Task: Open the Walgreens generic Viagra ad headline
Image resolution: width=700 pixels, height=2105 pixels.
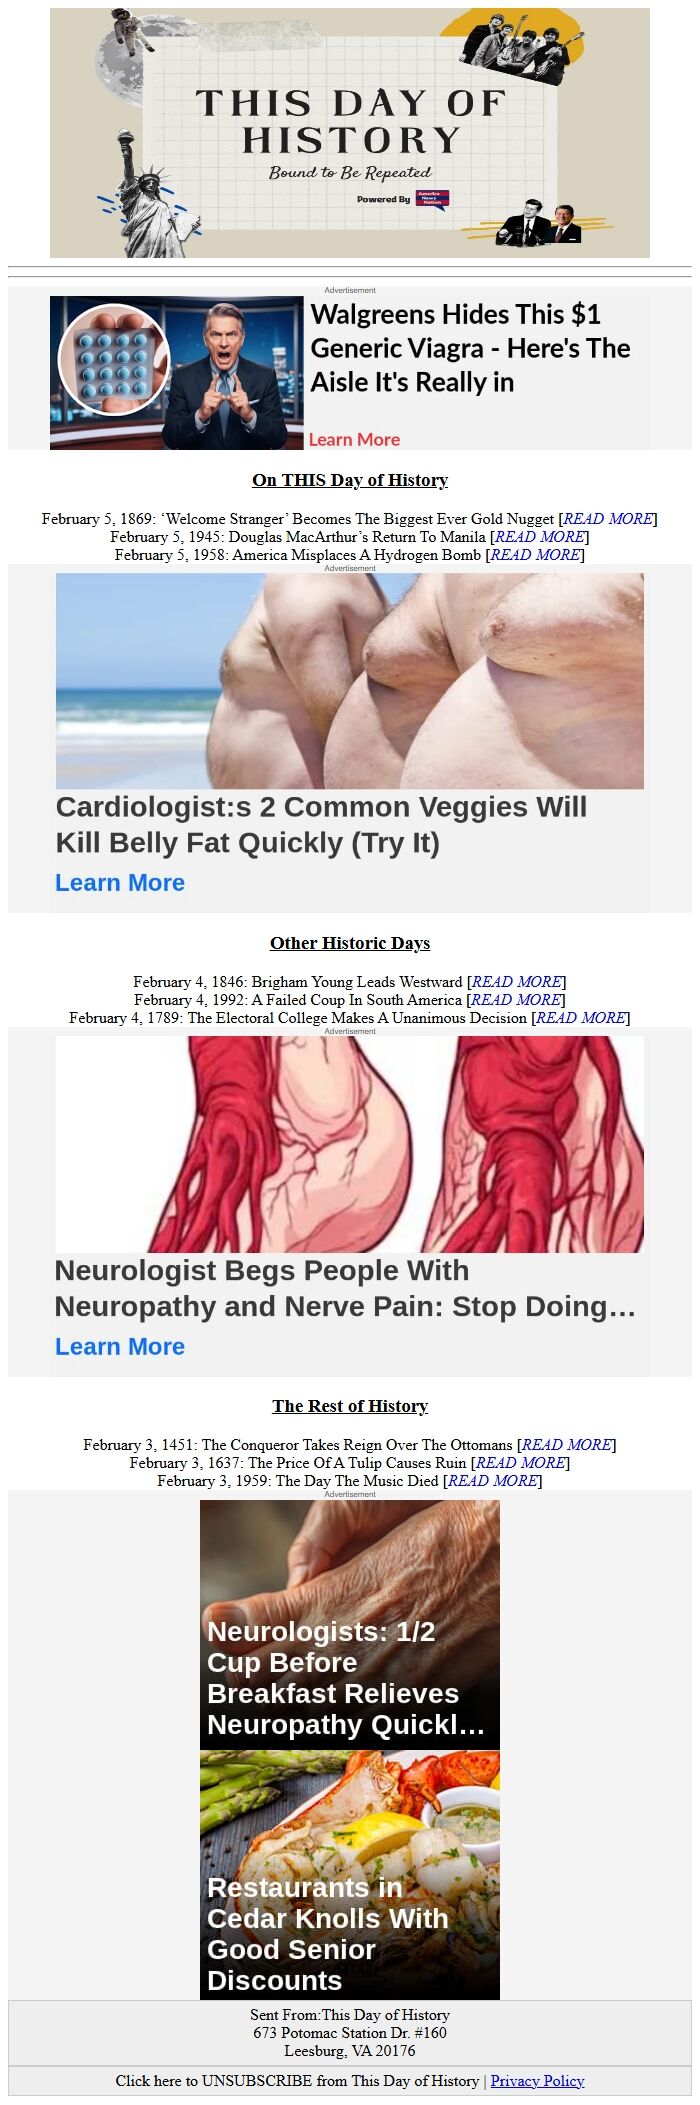Action: (x=470, y=348)
